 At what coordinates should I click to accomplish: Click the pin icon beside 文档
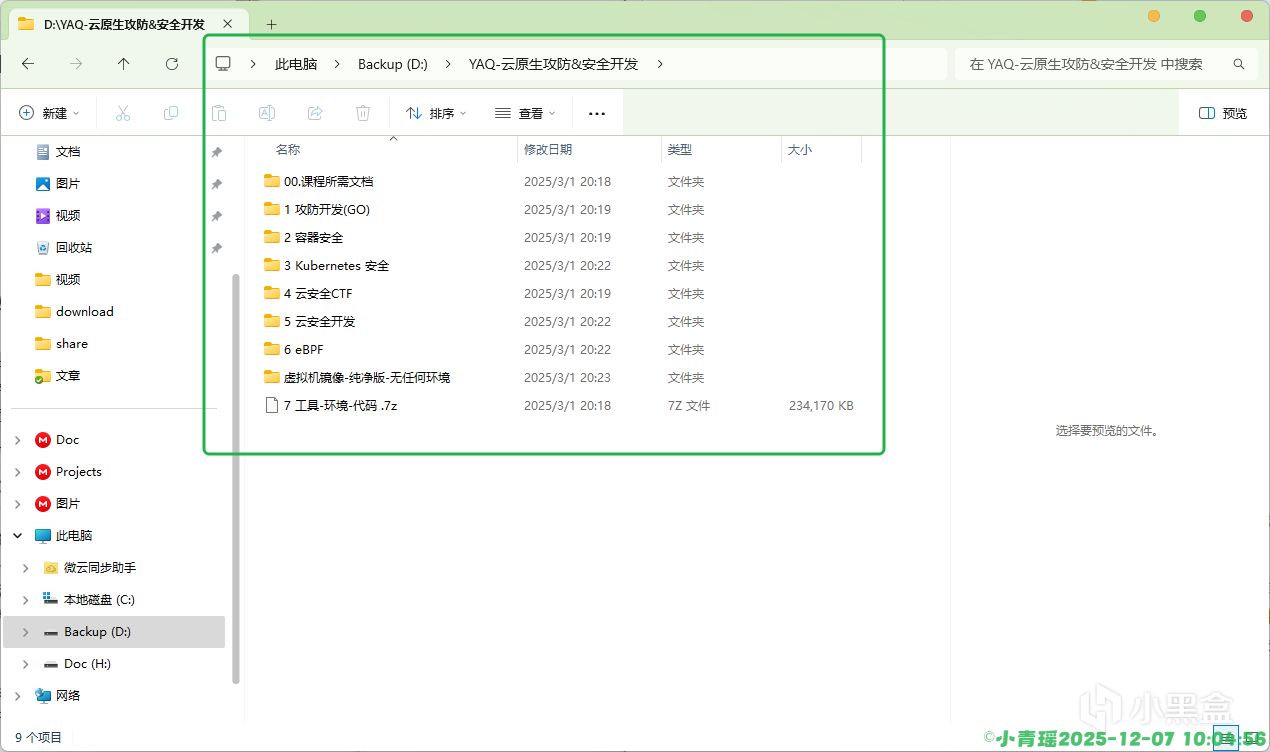click(x=217, y=152)
